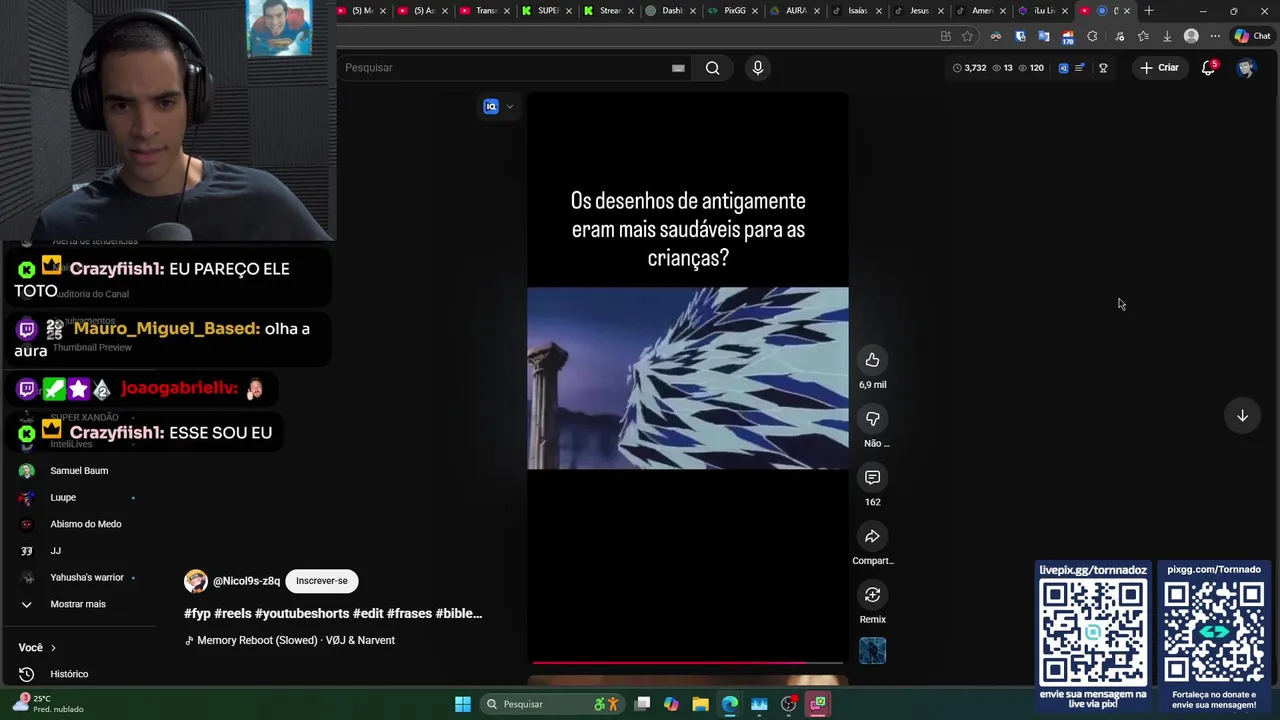This screenshot has height=720, width=1280.
Task: Open the 162 comments panel
Action: pos(872,478)
